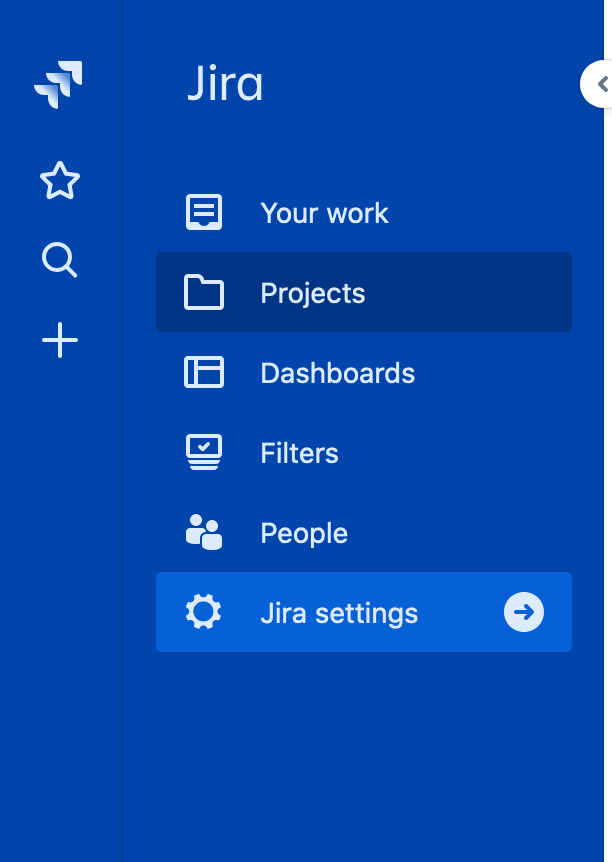Click the Jira settings gear icon
612x862 pixels.
click(x=203, y=611)
